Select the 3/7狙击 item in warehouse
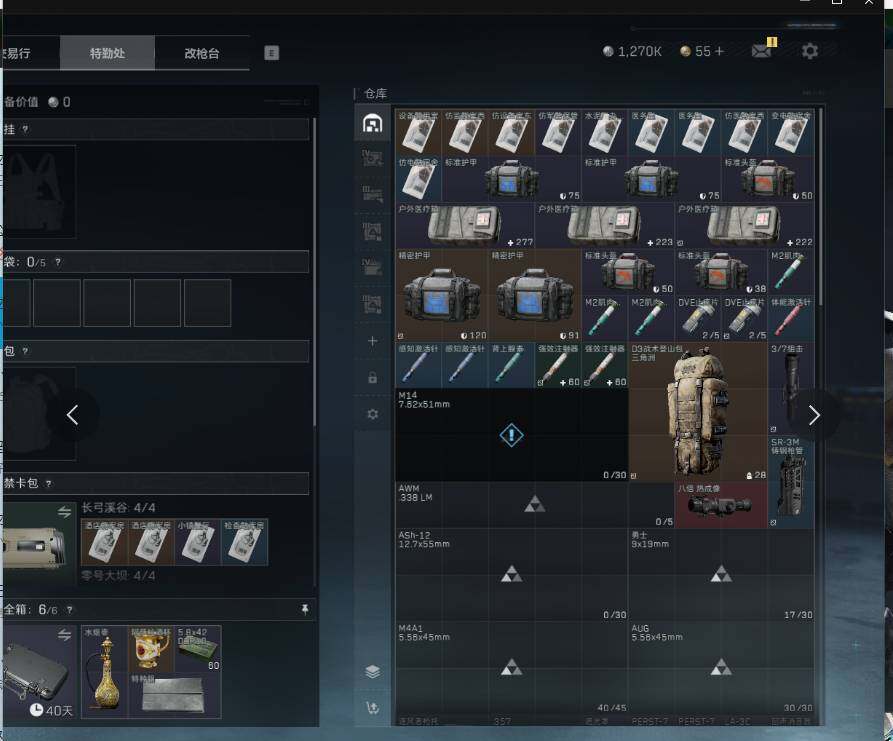 (791, 388)
